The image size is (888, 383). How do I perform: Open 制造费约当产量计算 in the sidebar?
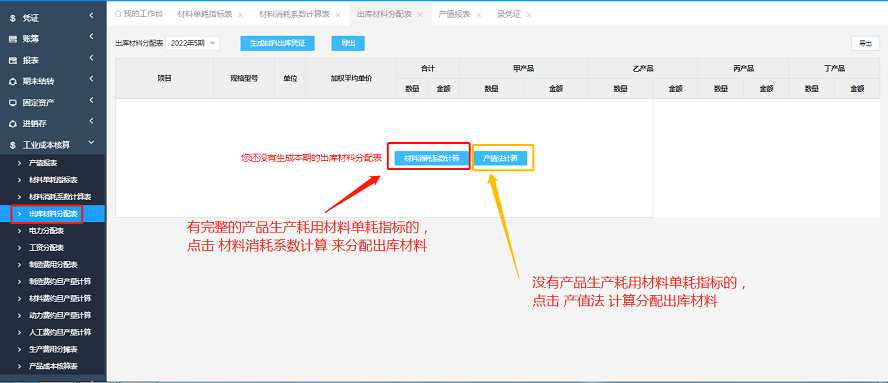click(60, 282)
